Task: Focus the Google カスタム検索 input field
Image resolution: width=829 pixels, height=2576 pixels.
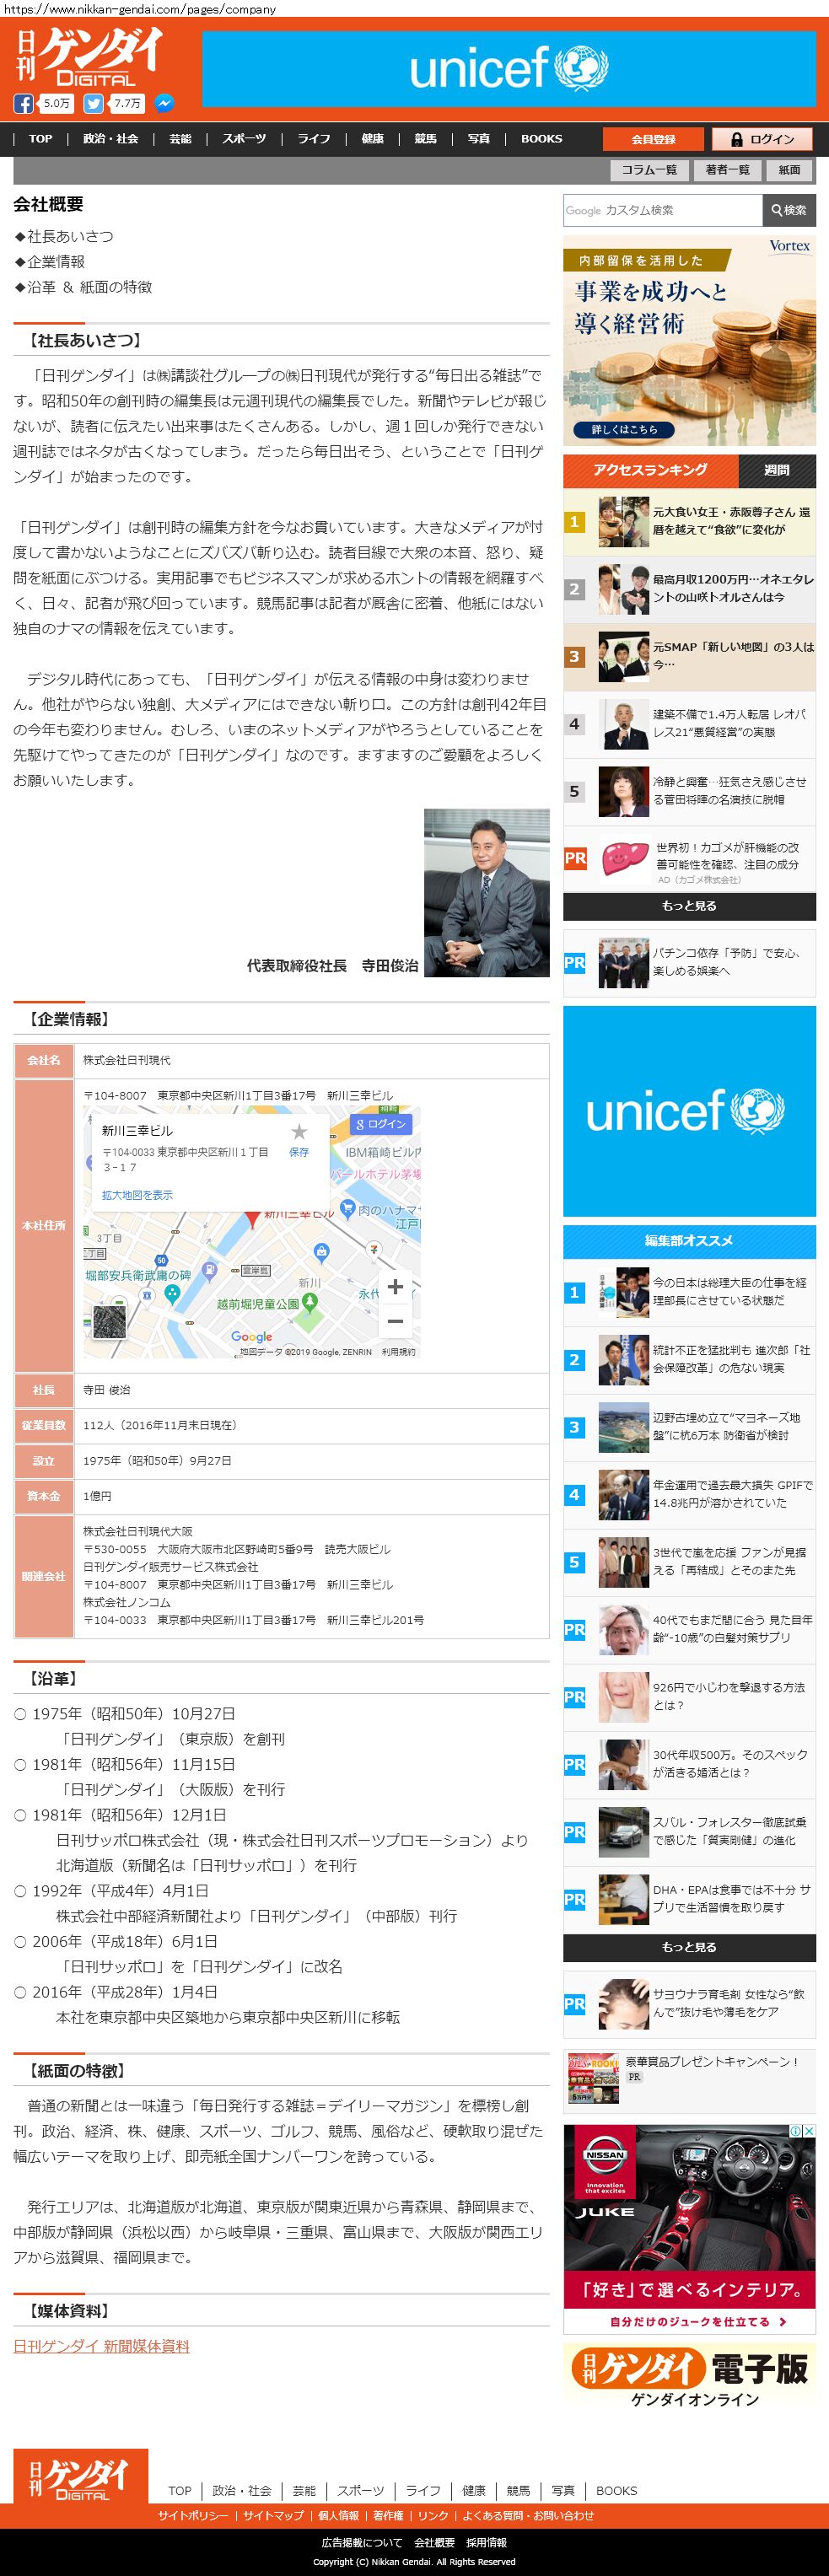Action: (662, 210)
